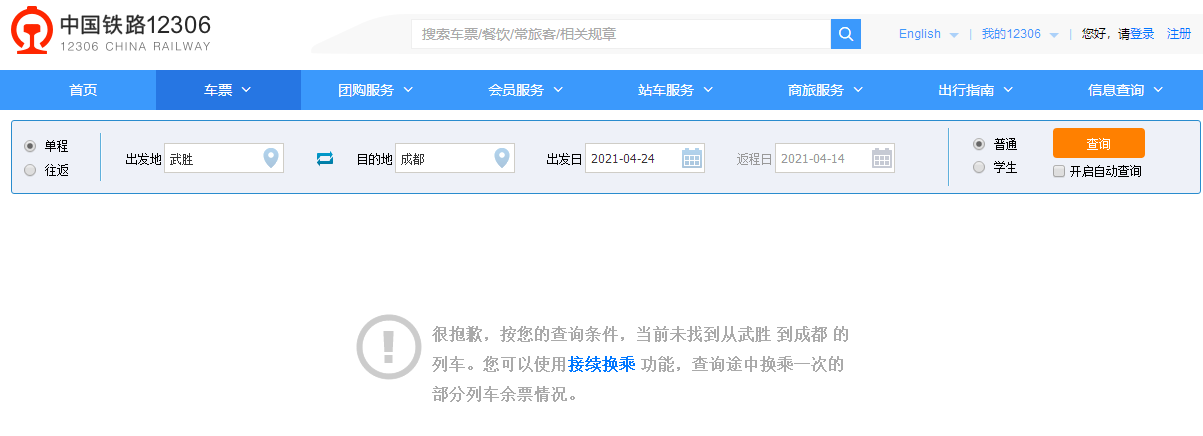Click the China Railway 12306 logo

pyautogui.click(x=111, y=33)
